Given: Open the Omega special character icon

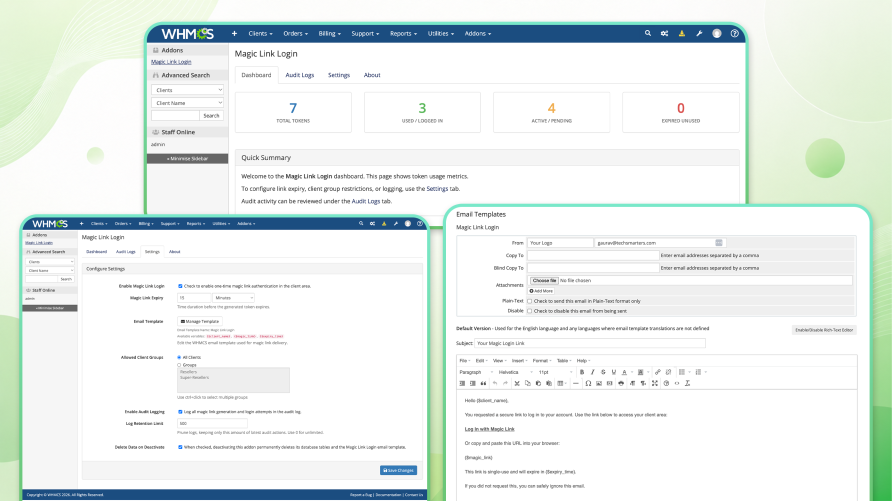Looking at the screenshot, I should [x=588, y=383].
